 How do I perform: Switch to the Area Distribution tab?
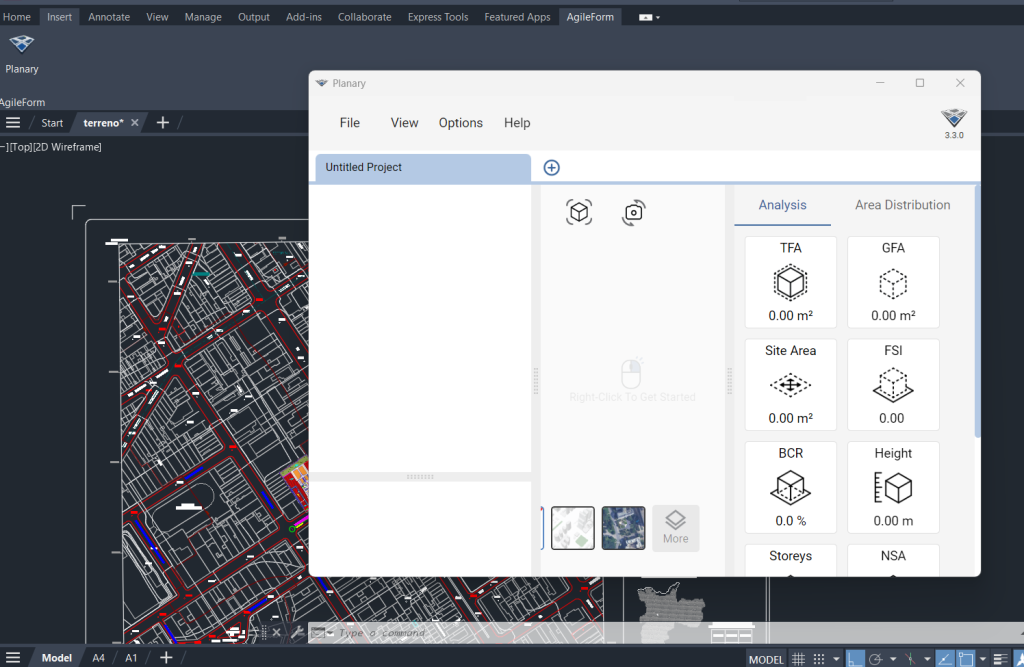903,205
